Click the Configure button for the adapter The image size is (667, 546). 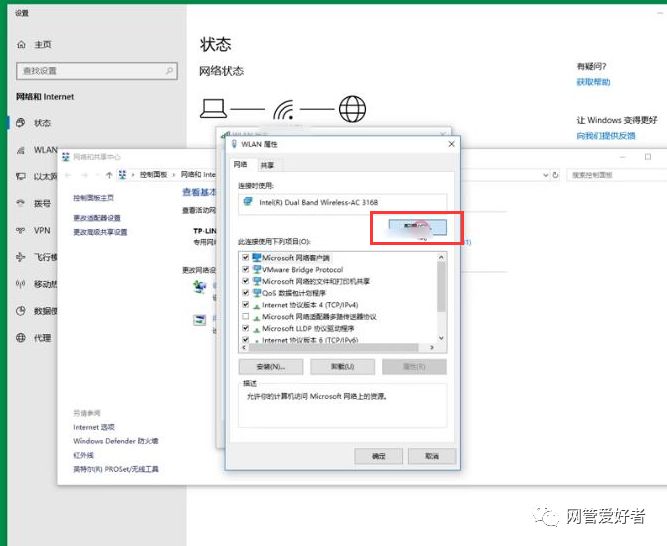tap(417, 227)
